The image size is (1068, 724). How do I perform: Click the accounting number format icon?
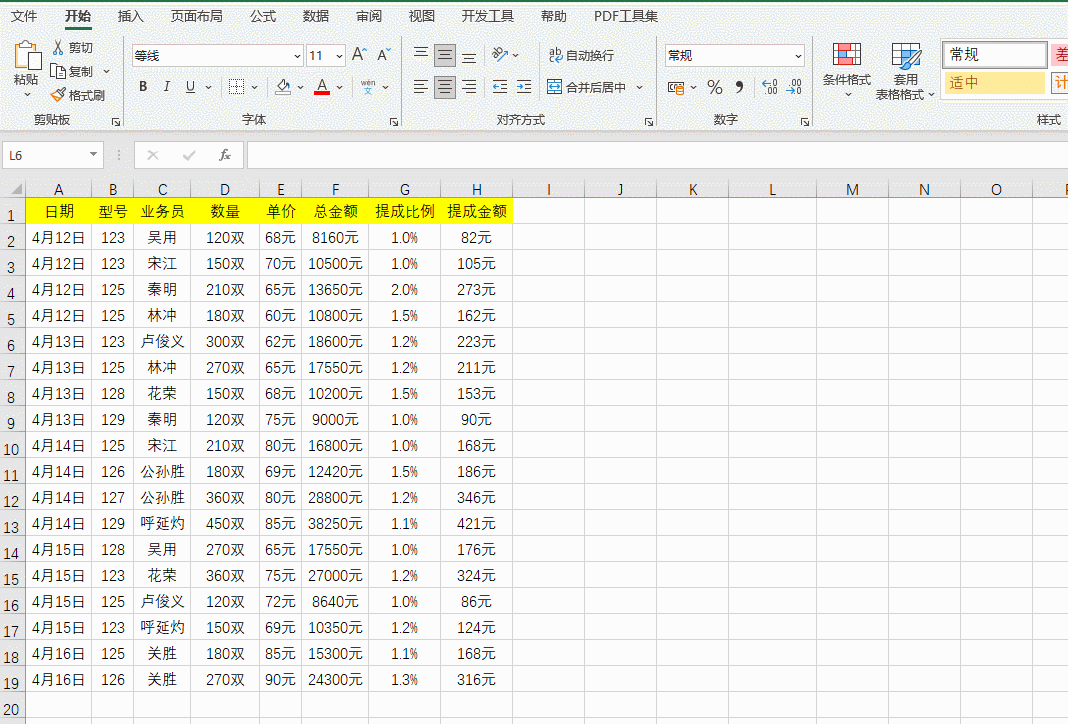[676, 87]
